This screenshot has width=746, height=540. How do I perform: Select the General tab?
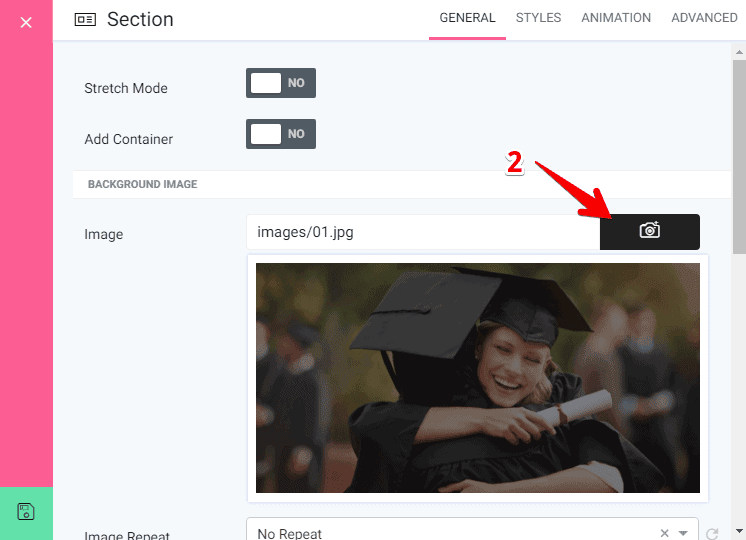[x=467, y=18]
